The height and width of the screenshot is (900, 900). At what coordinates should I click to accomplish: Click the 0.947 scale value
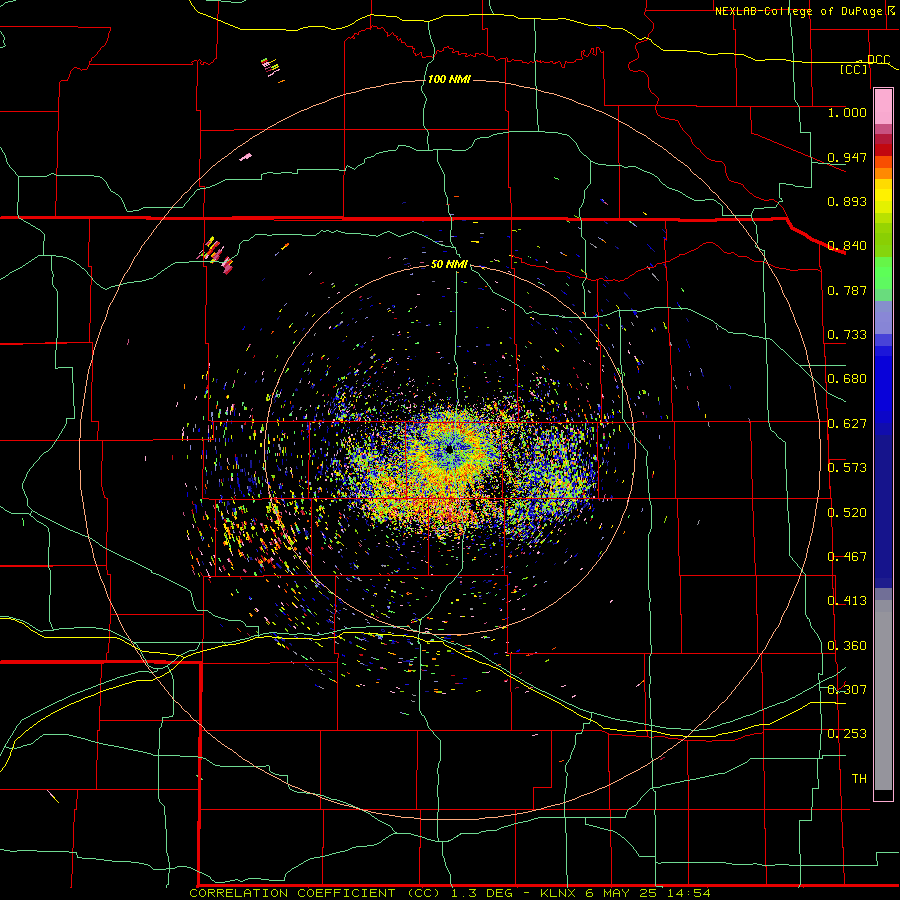click(847, 157)
